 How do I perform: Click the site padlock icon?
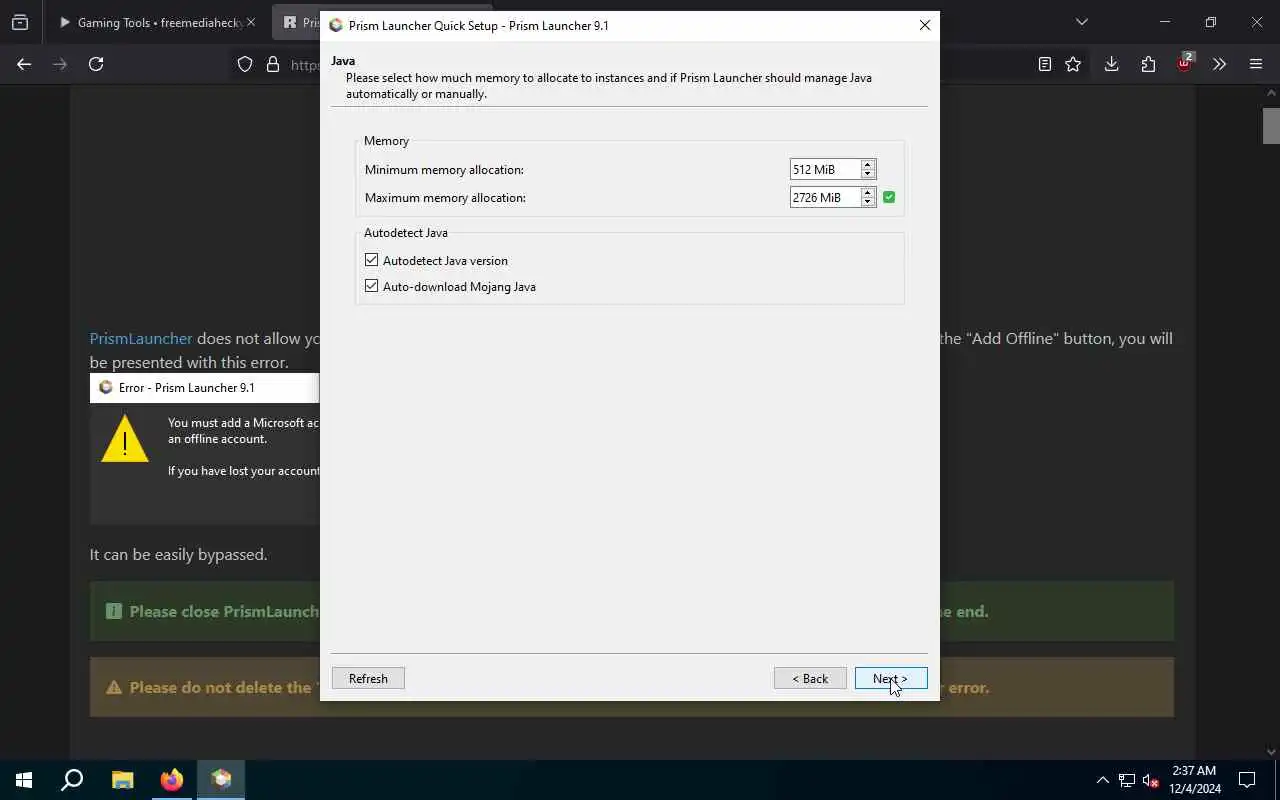273,64
